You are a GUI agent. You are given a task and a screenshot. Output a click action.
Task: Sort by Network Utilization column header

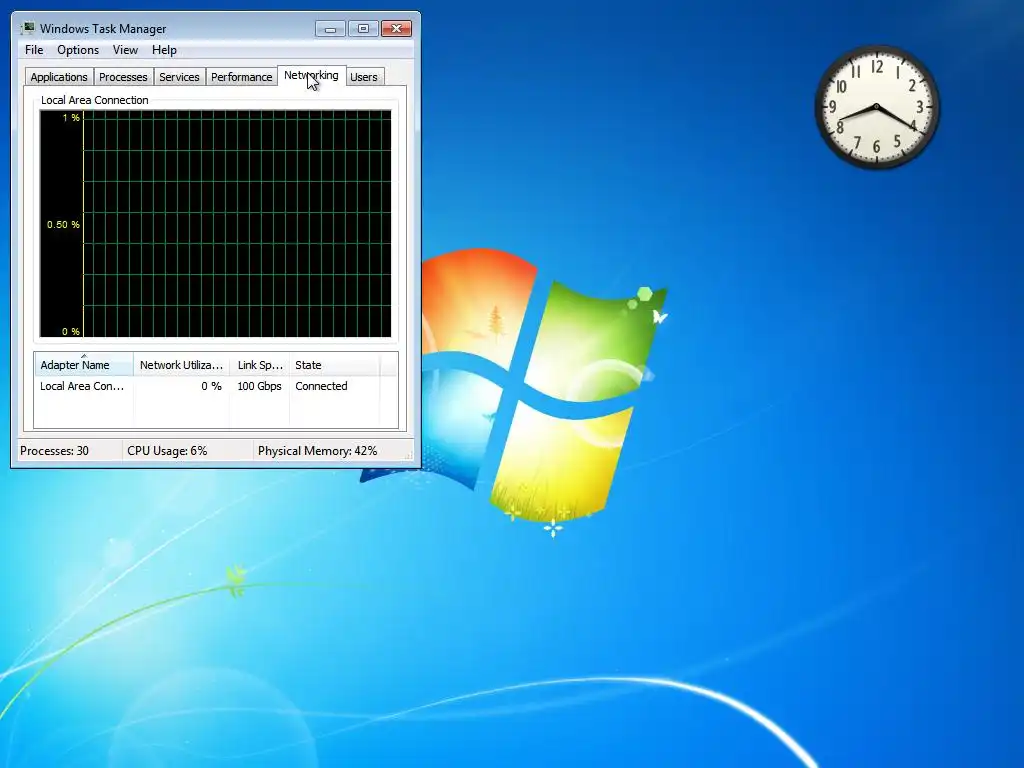click(181, 365)
